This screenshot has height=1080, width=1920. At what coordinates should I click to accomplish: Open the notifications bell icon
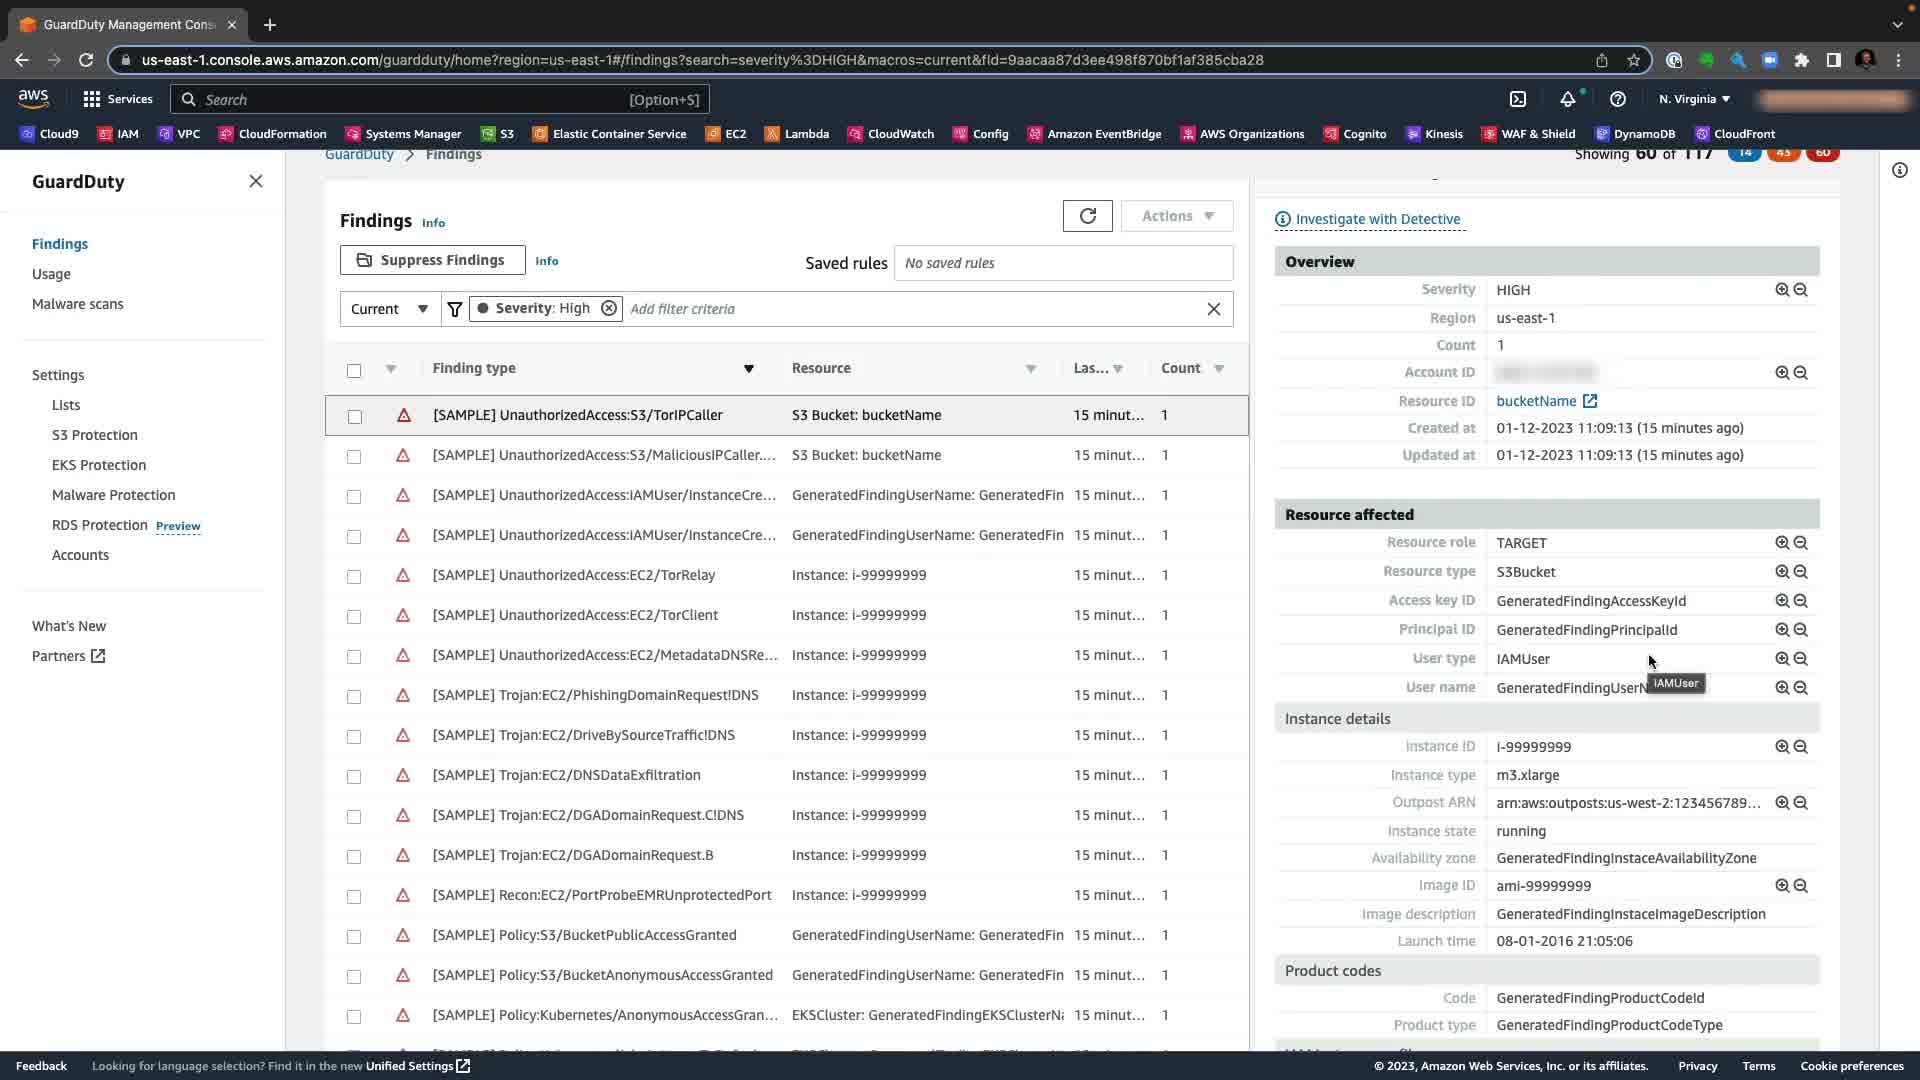[x=1567, y=99]
